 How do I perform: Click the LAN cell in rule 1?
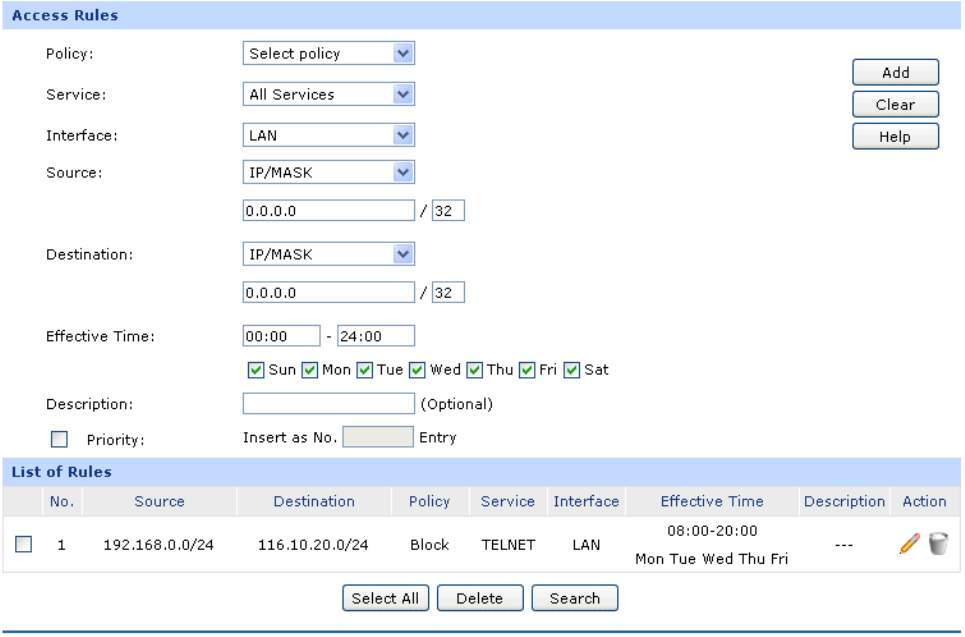[x=586, y=545]
